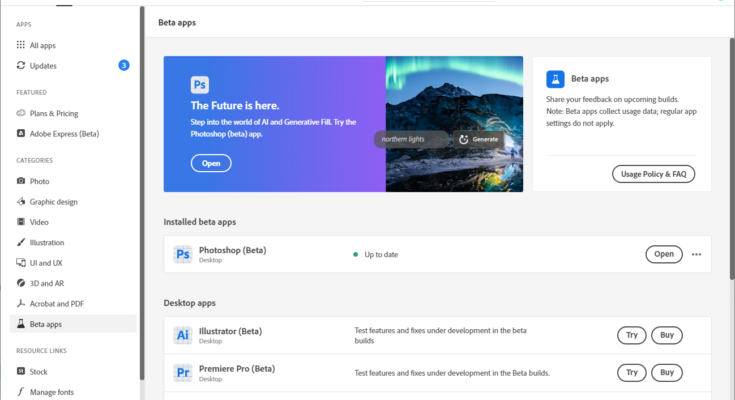
Task: Click the Beta apps flask sidebar icon
Action: [21, 324]
